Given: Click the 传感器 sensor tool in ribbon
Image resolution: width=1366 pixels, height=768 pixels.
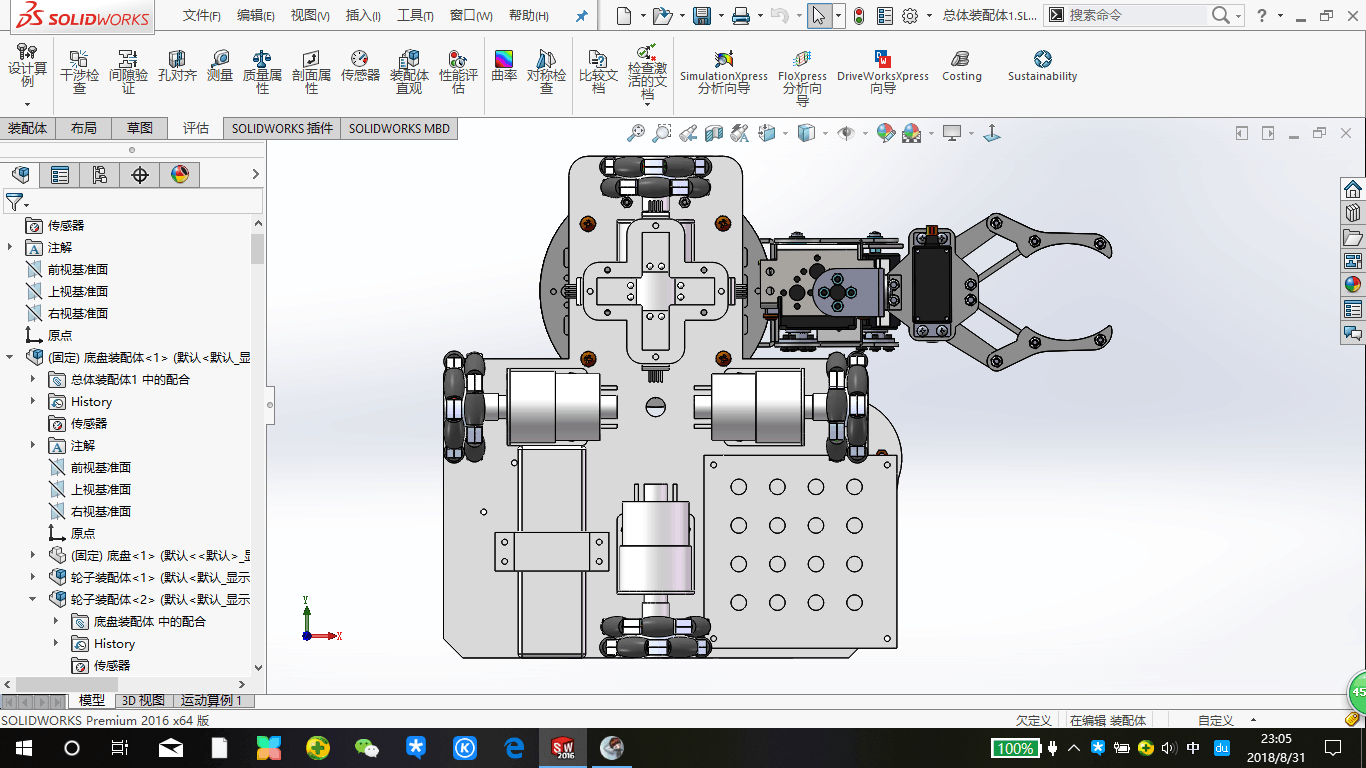Looking at the screenshot, I should [360, 67].
